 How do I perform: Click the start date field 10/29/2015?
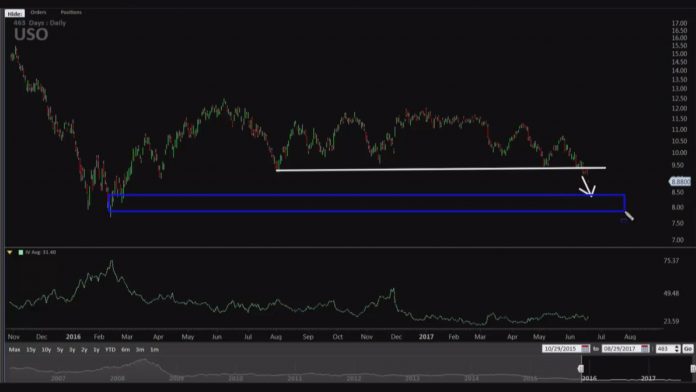point(562,349)
